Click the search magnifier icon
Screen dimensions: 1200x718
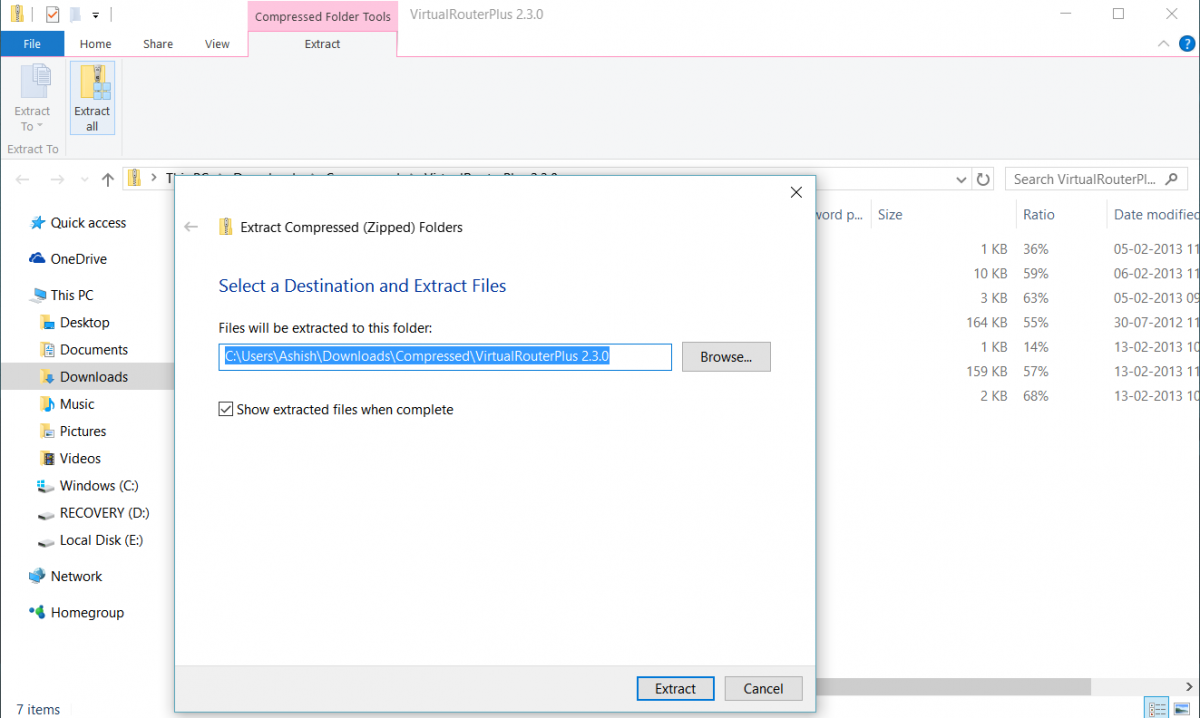pyautogui.click(x=1173, y=179)
